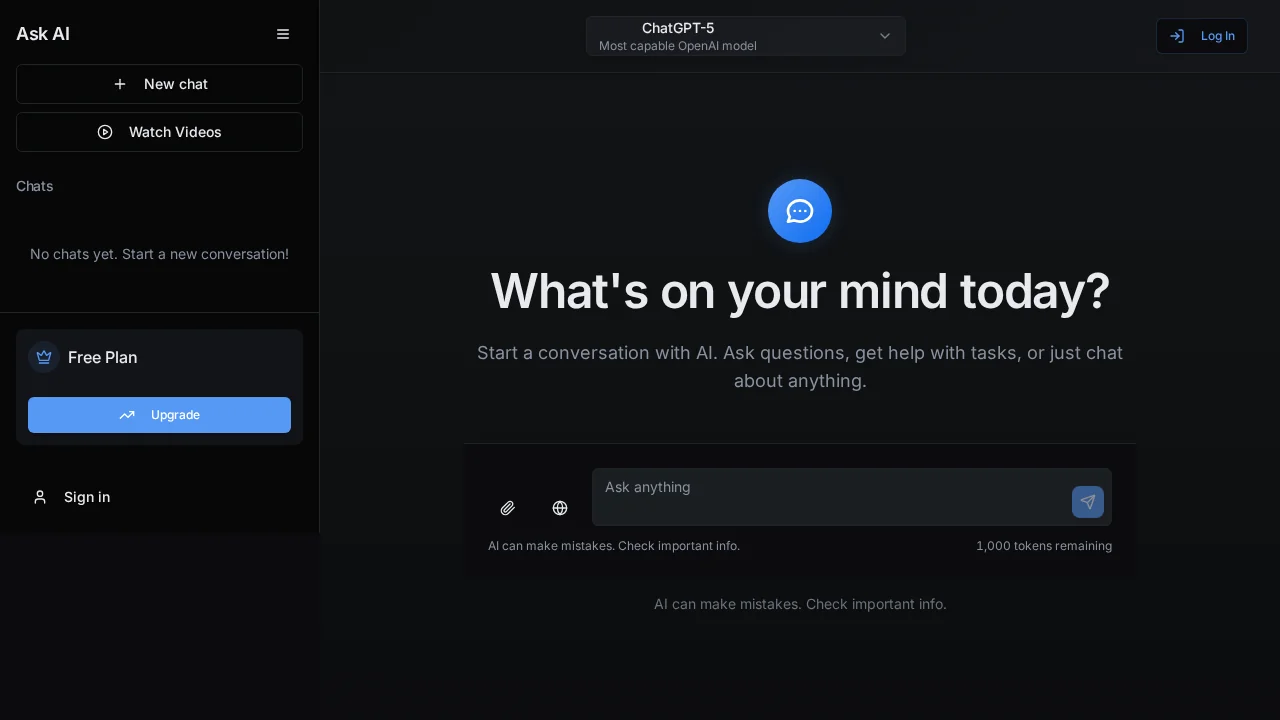Expand the model selector chevron

(885, 36)
